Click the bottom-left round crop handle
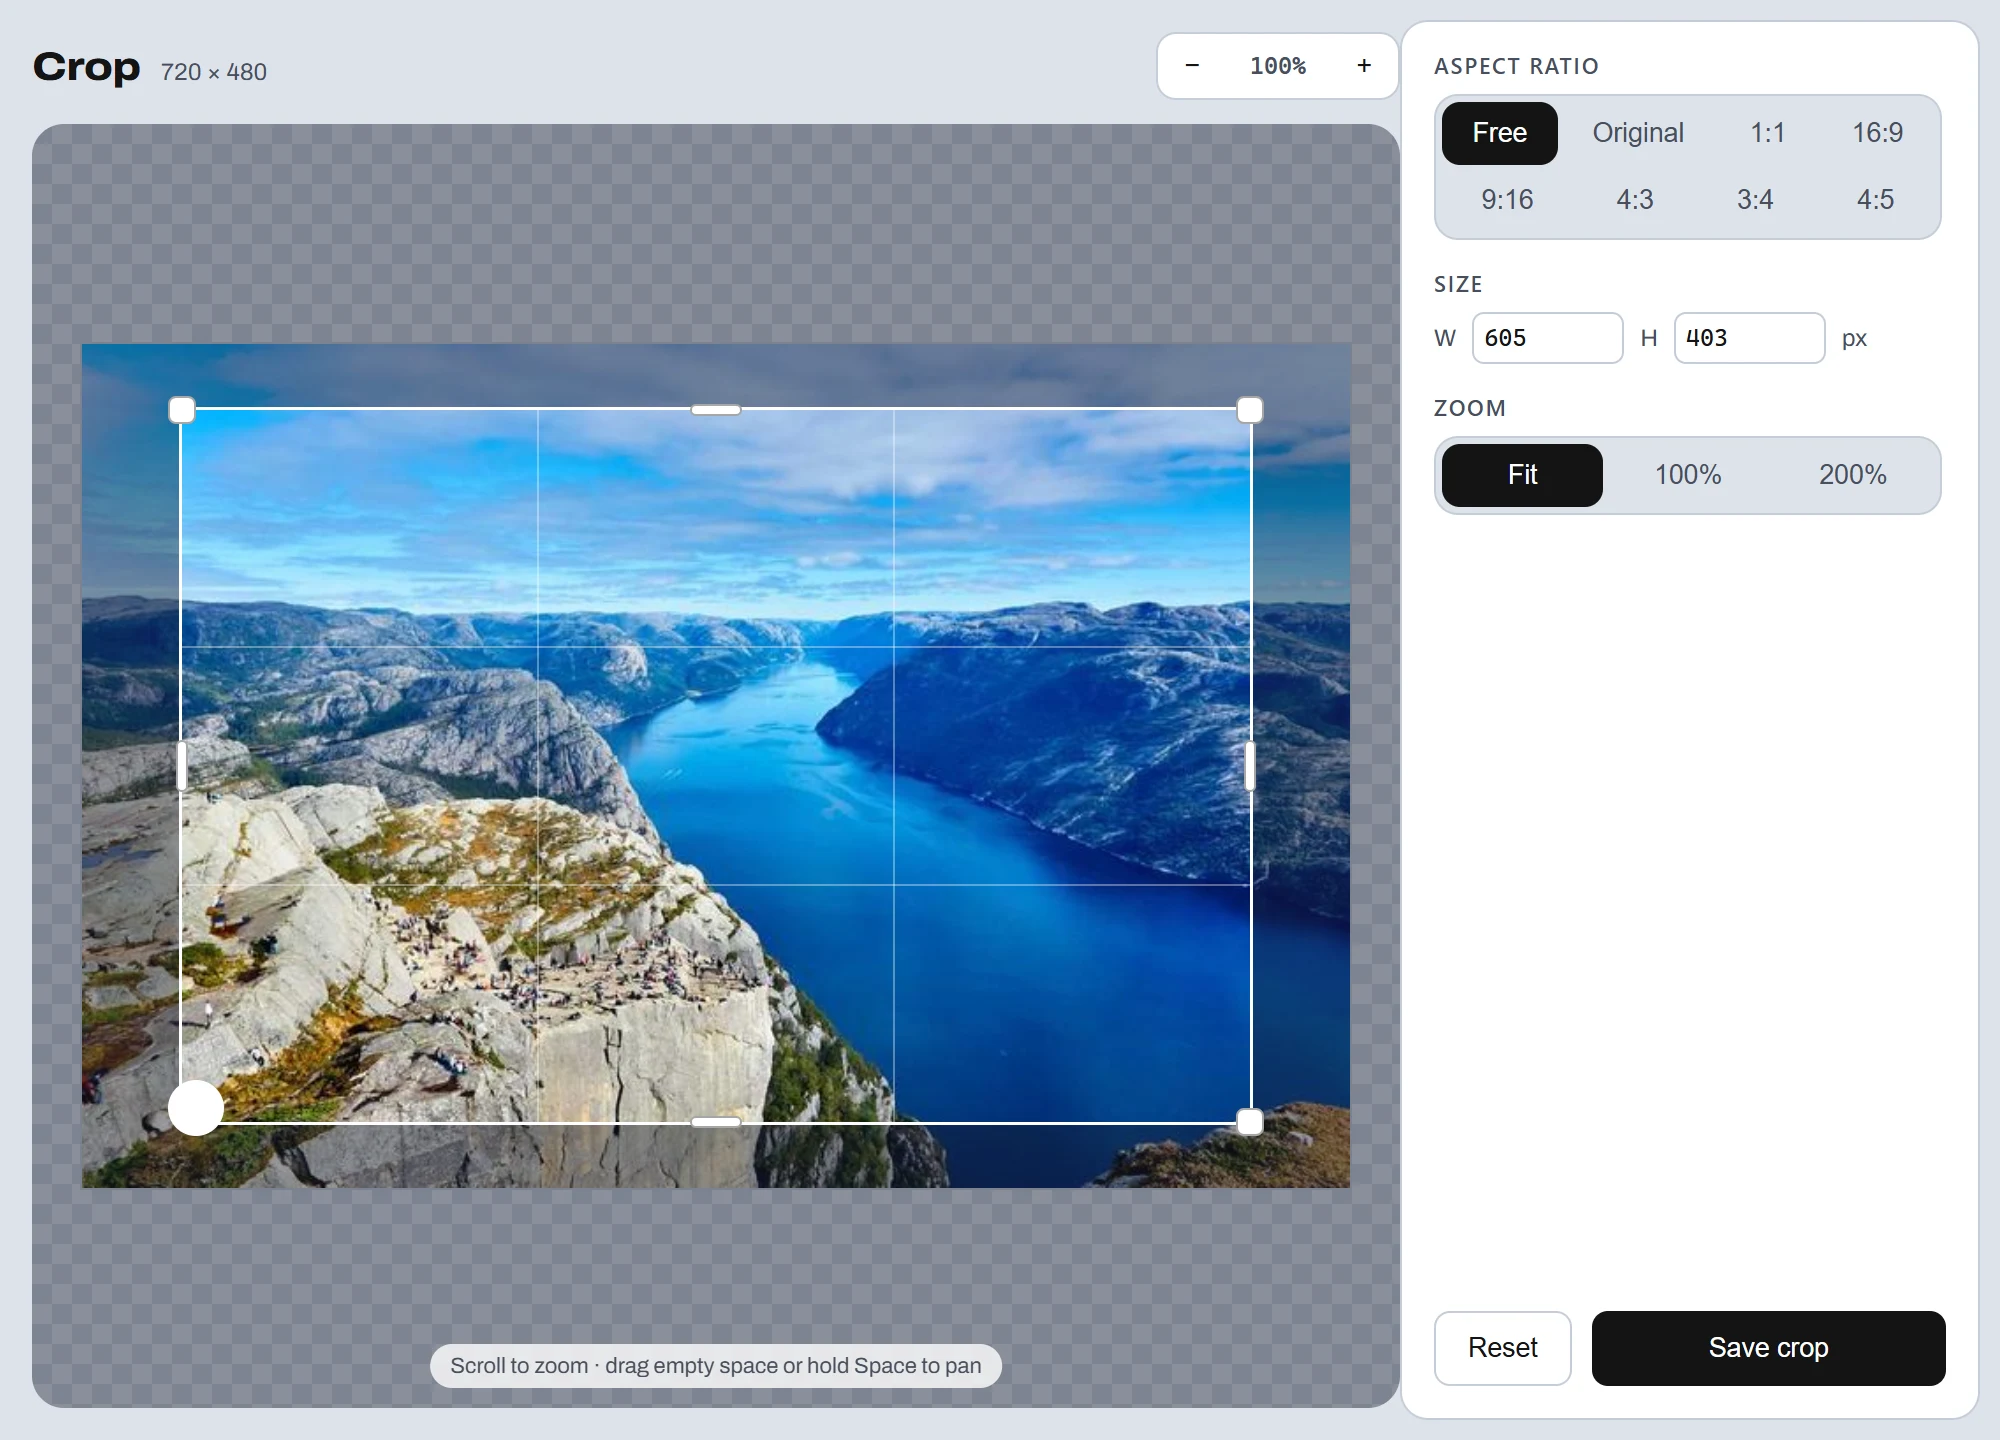 tap(196, 1108)
